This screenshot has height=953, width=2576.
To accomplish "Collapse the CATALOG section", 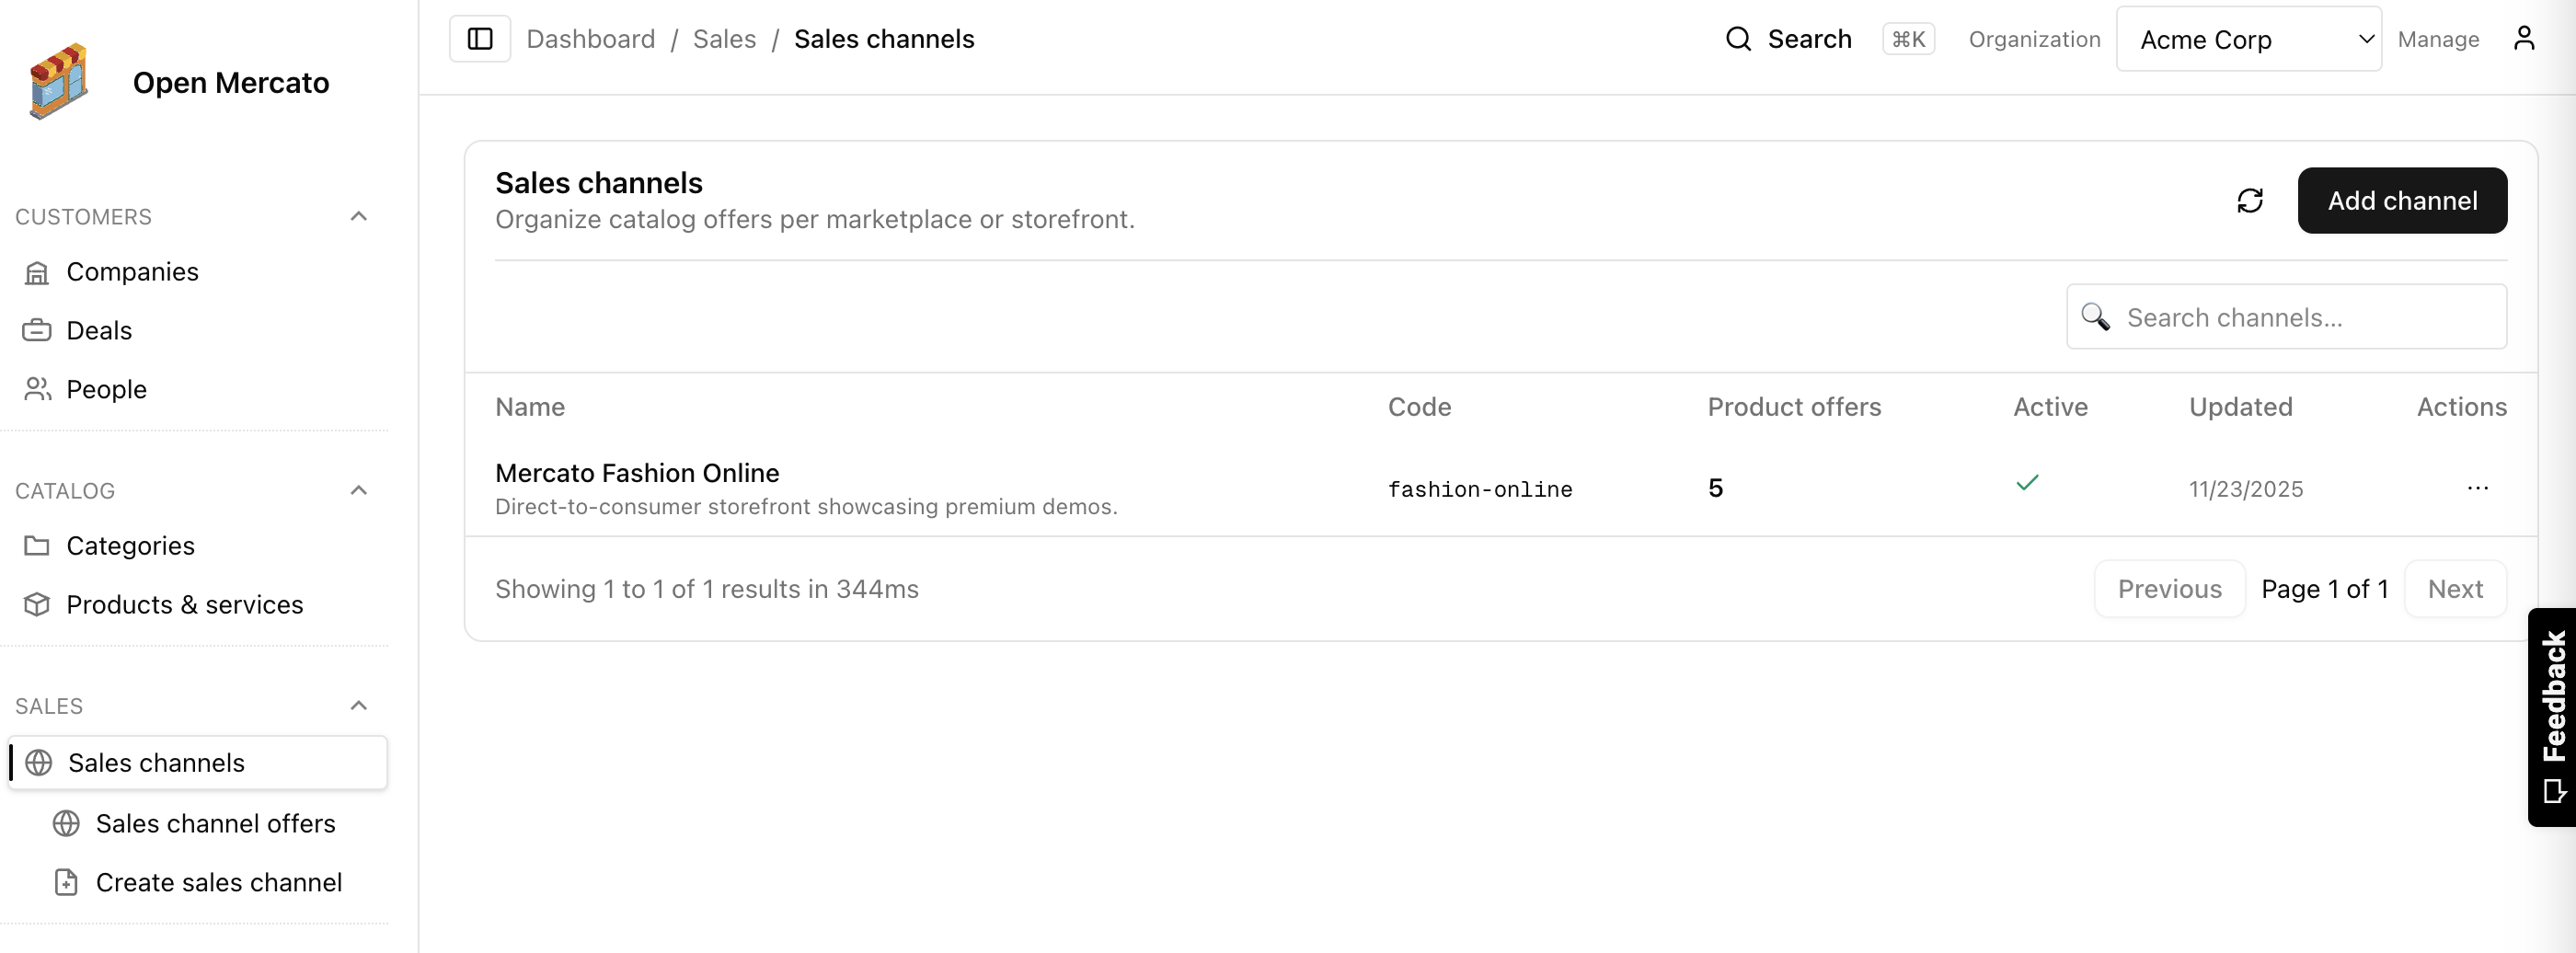I will tap(359, 490).
